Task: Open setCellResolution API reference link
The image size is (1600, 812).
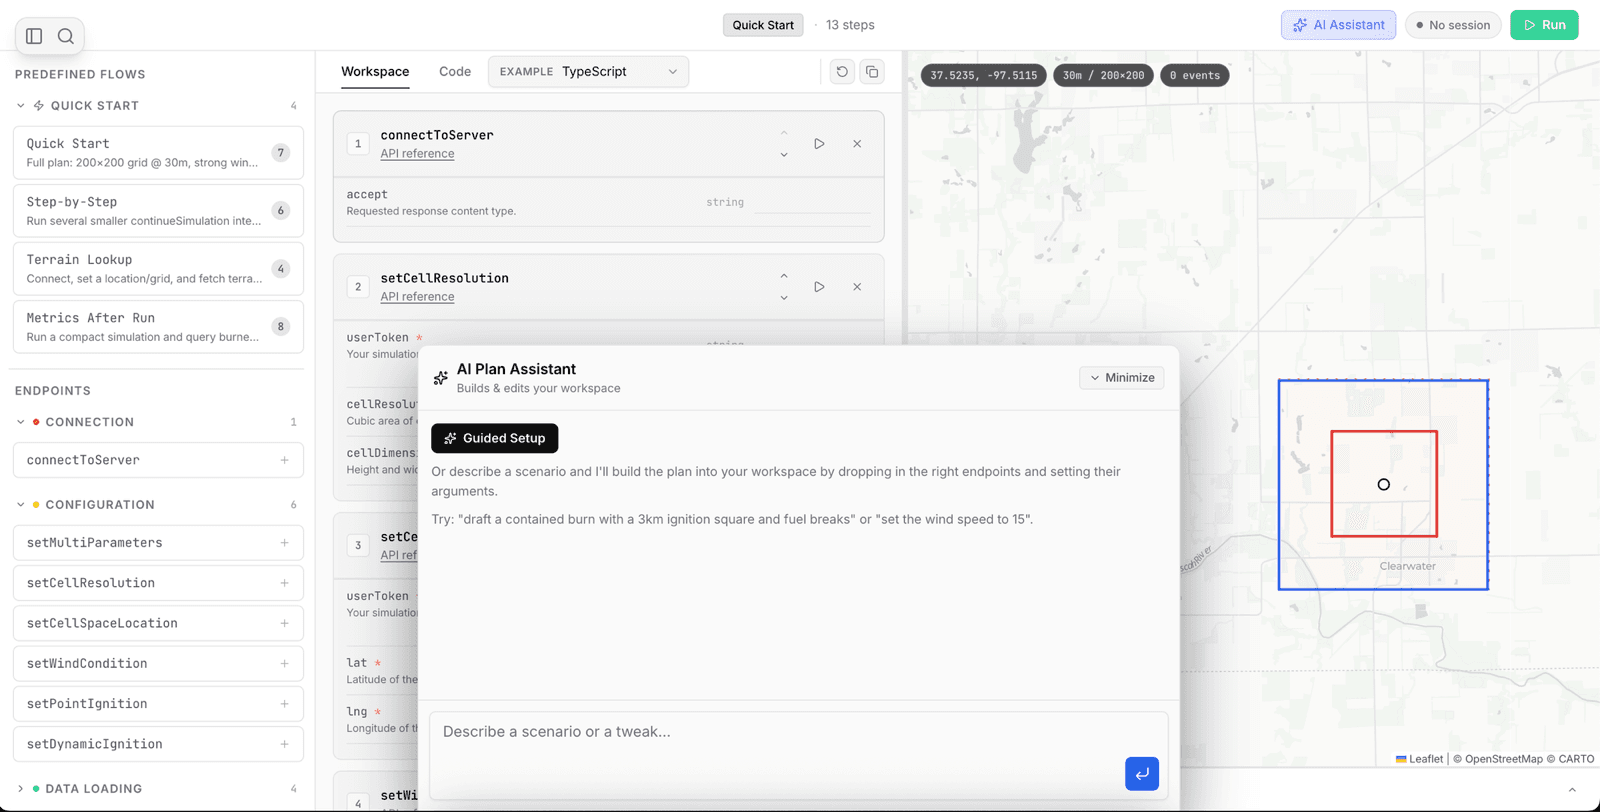Action: (417, 297)
